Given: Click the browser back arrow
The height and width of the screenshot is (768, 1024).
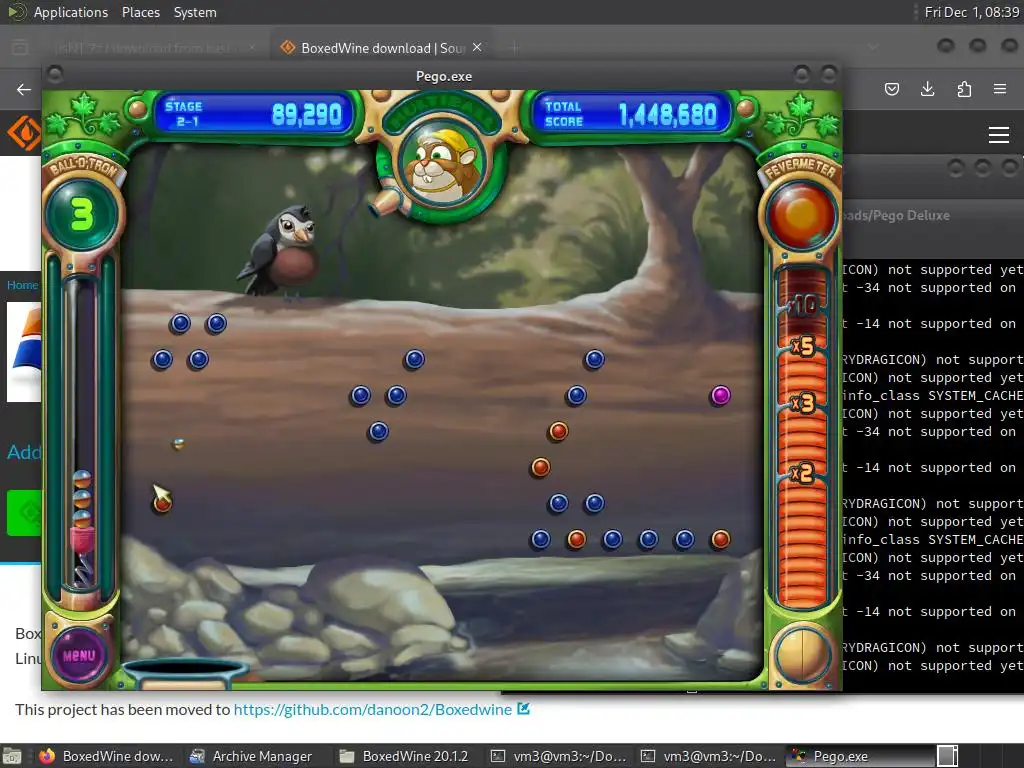Looking at the screenshot, I should [24, 89].
